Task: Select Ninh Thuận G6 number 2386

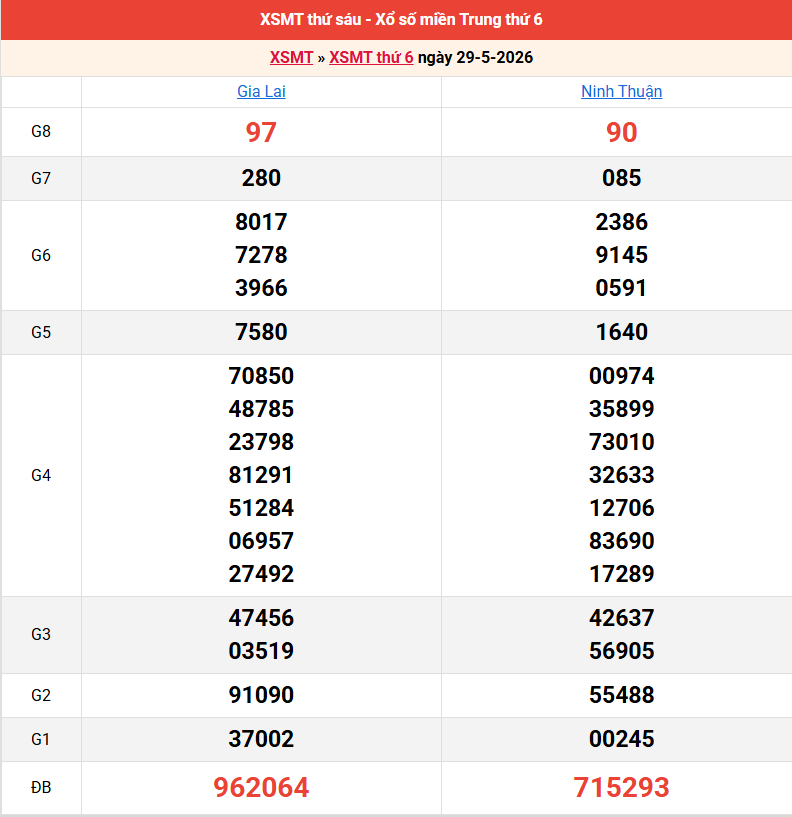Action: (622, 222)
